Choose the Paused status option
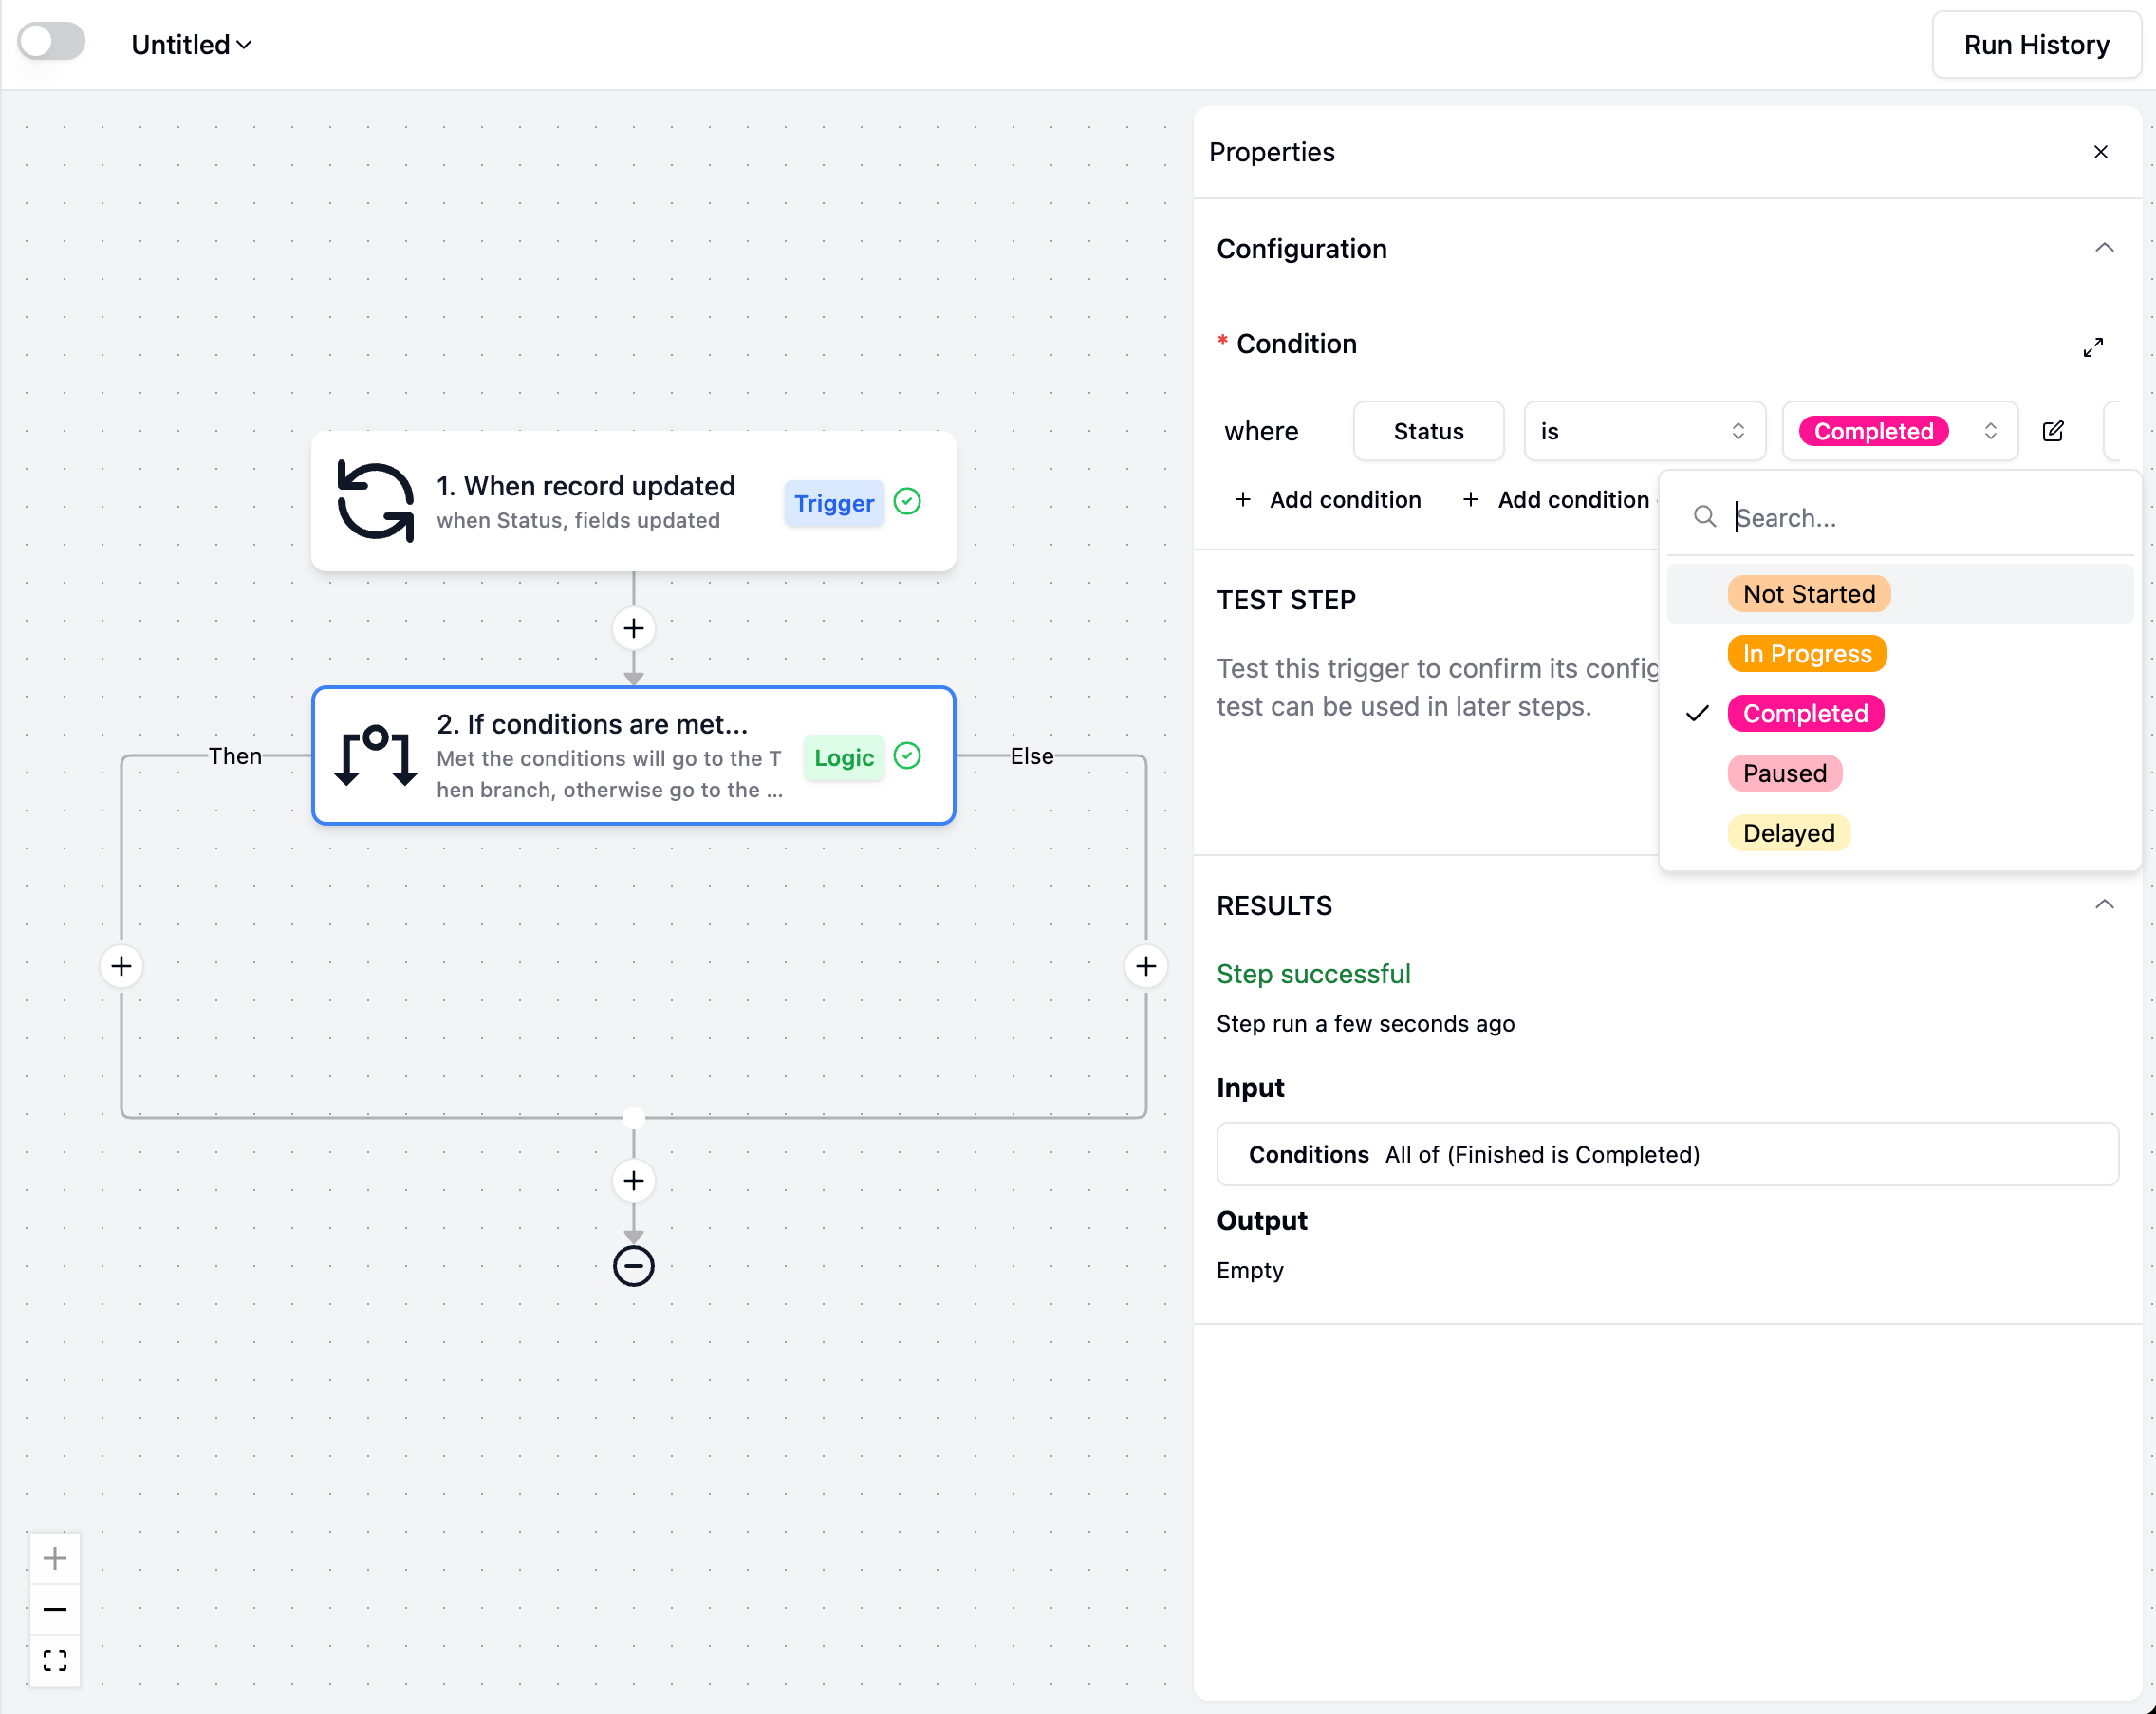The width and height of the screenshot is (2156, 1714). [x=1784, y=773]
